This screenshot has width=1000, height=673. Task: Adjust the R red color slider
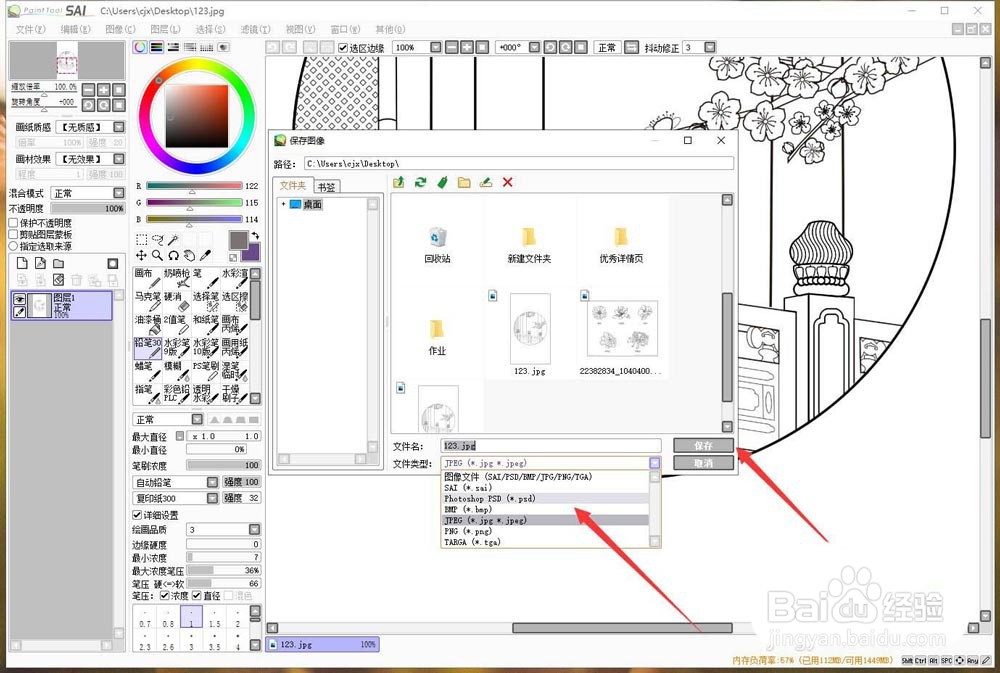click(x=194, y=186)
